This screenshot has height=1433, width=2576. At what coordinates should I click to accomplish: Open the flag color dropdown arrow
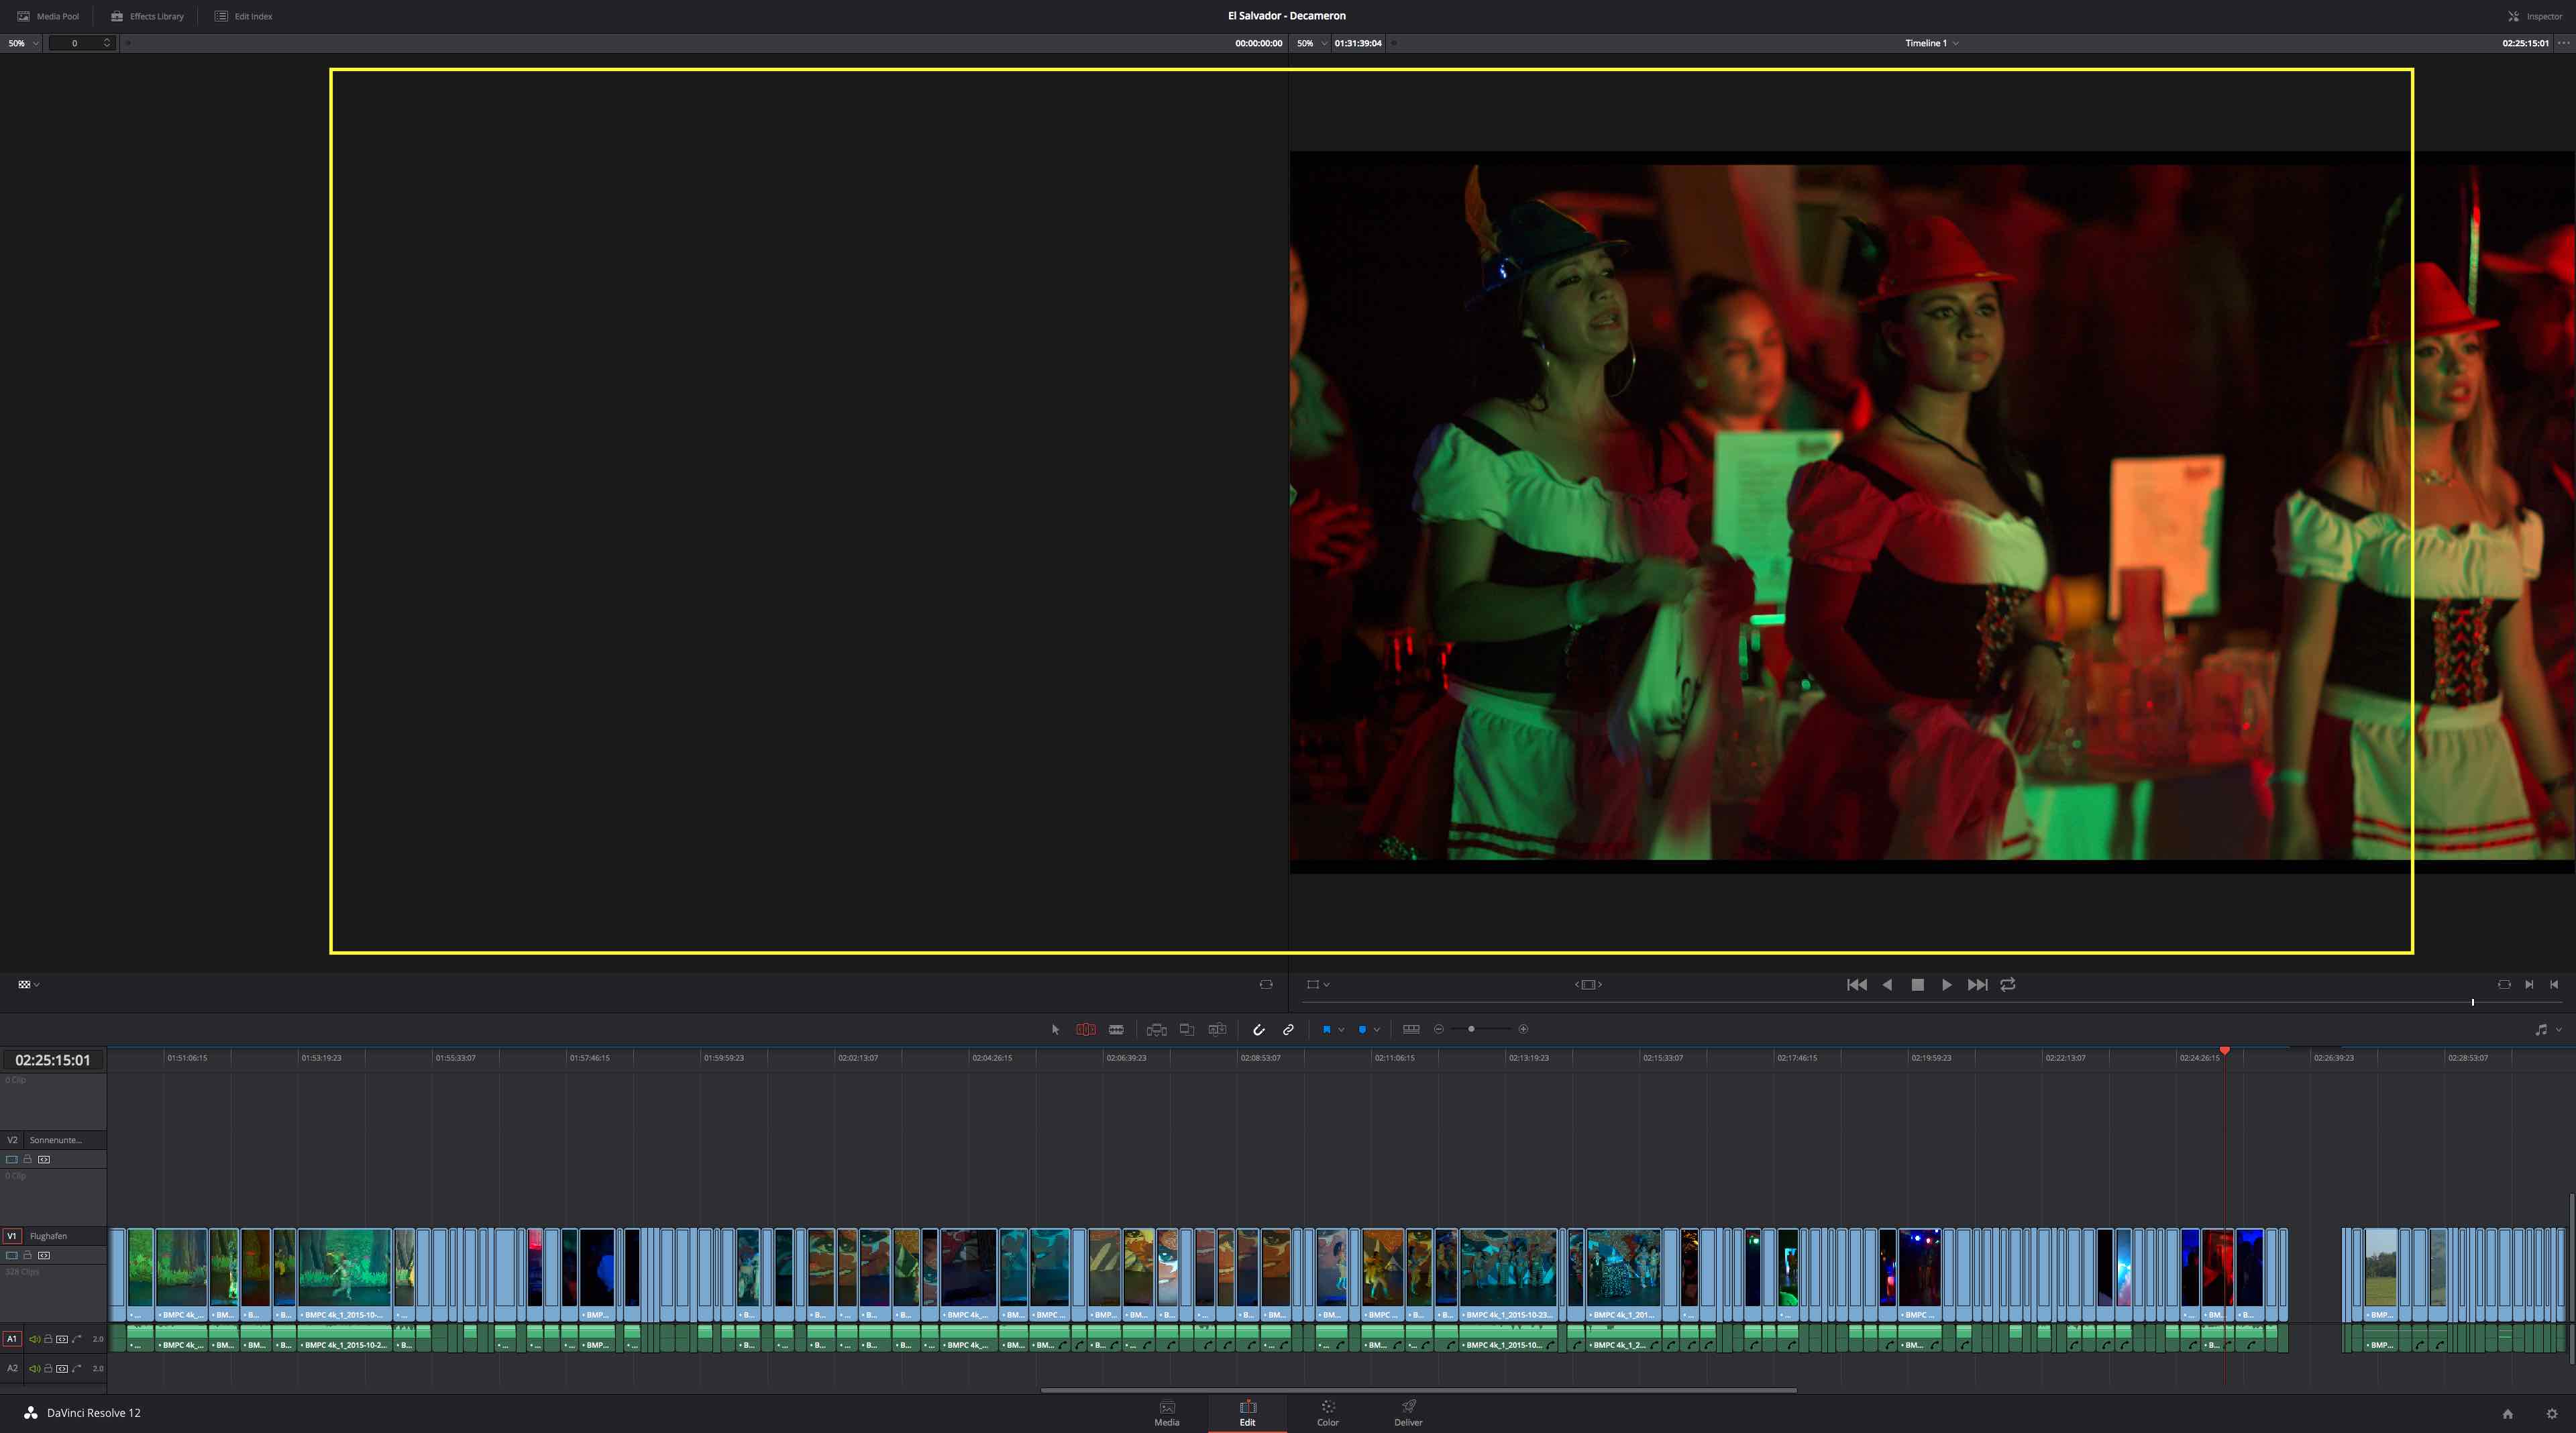coord(1341,1029)
